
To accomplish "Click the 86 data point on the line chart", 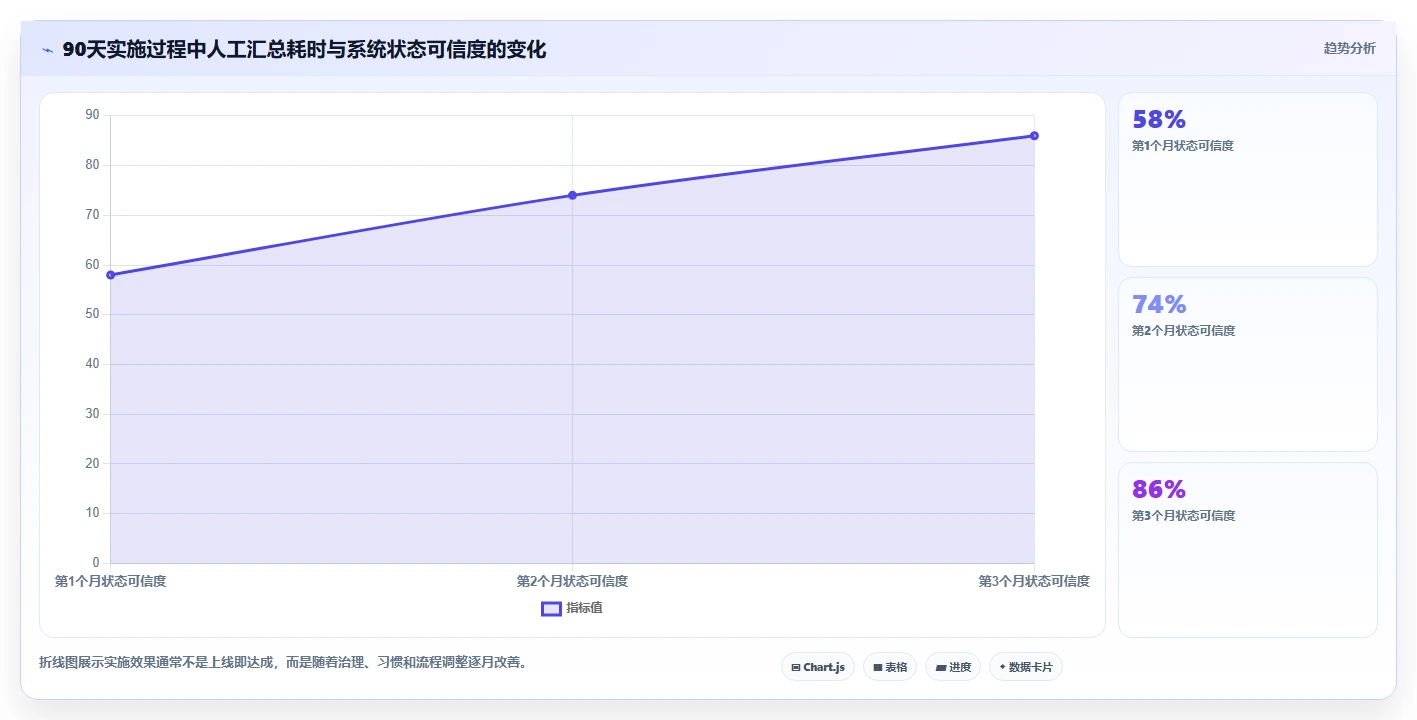I will click(1034, 136).
